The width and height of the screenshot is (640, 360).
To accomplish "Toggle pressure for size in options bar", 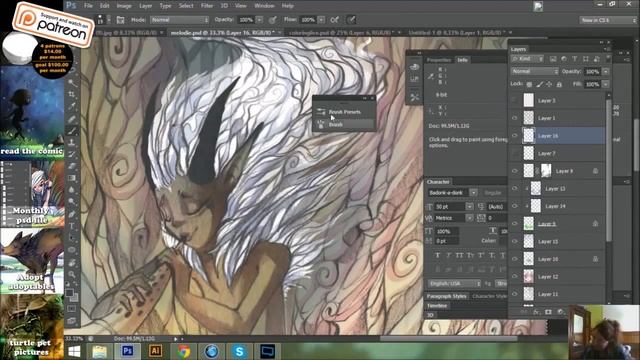I will 351,20.
